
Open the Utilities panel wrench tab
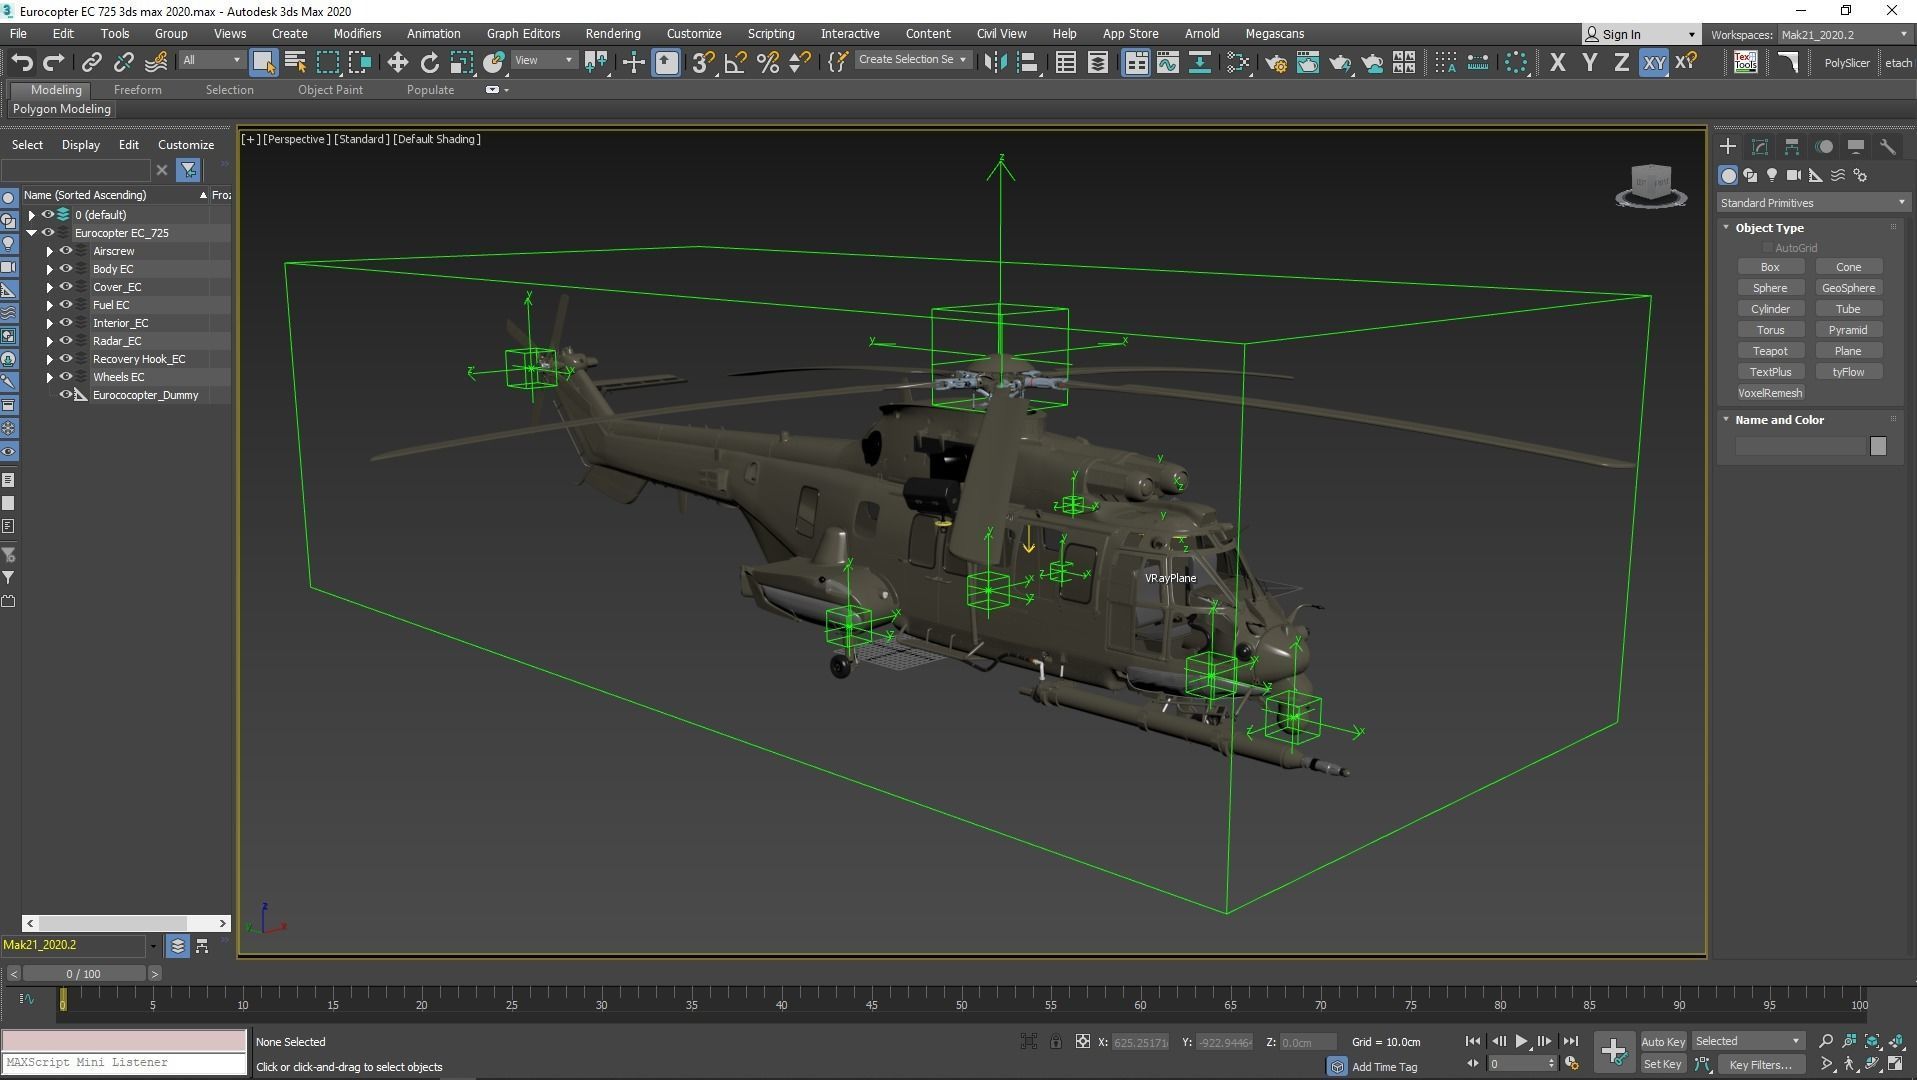pyautogui.click(x=1888, y=147)
